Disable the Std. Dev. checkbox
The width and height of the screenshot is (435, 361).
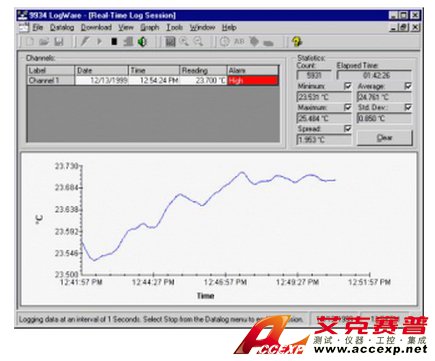(408, 107)
